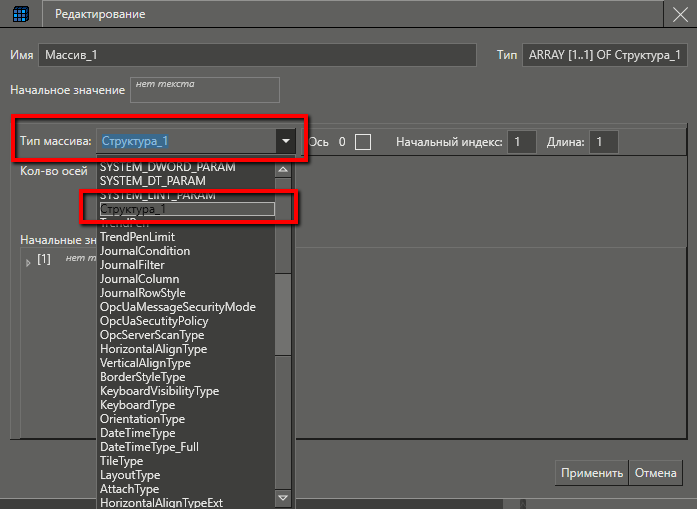Screen dimensions: 697x509
Task: Click the Длина input field
Action: point(603,142)
